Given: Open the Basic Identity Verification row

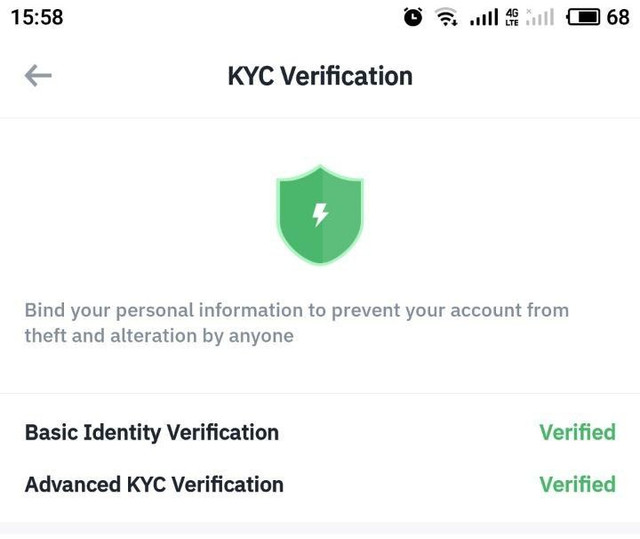Looking at the screenshot, I should (152, 432).
